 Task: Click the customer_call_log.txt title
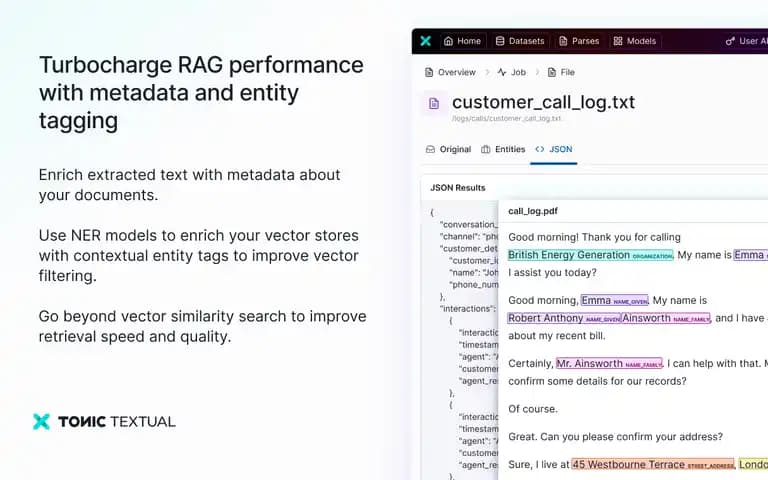tap(543, 102)
